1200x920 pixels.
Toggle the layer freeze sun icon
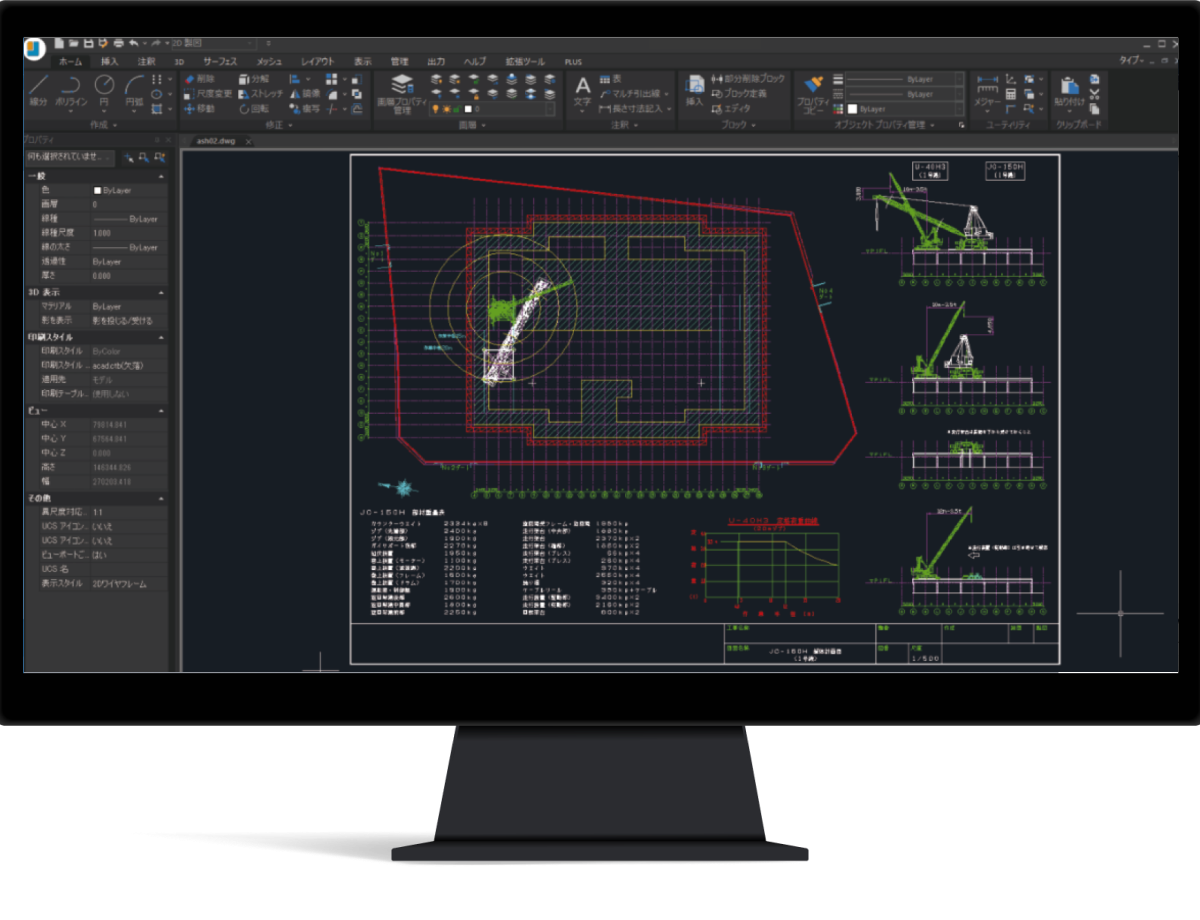point(446,109)
